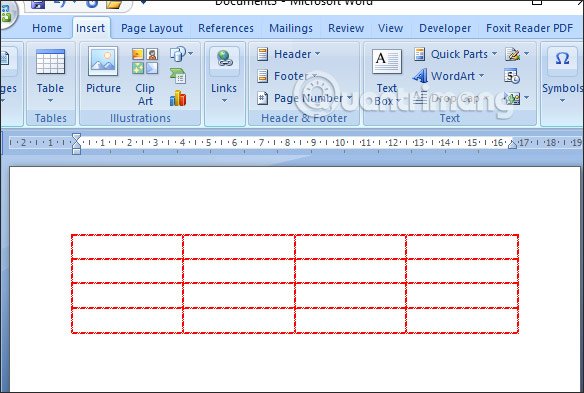
Task: Click the Text Box icon
Action: pyautogui.click(x=387, y=61)
